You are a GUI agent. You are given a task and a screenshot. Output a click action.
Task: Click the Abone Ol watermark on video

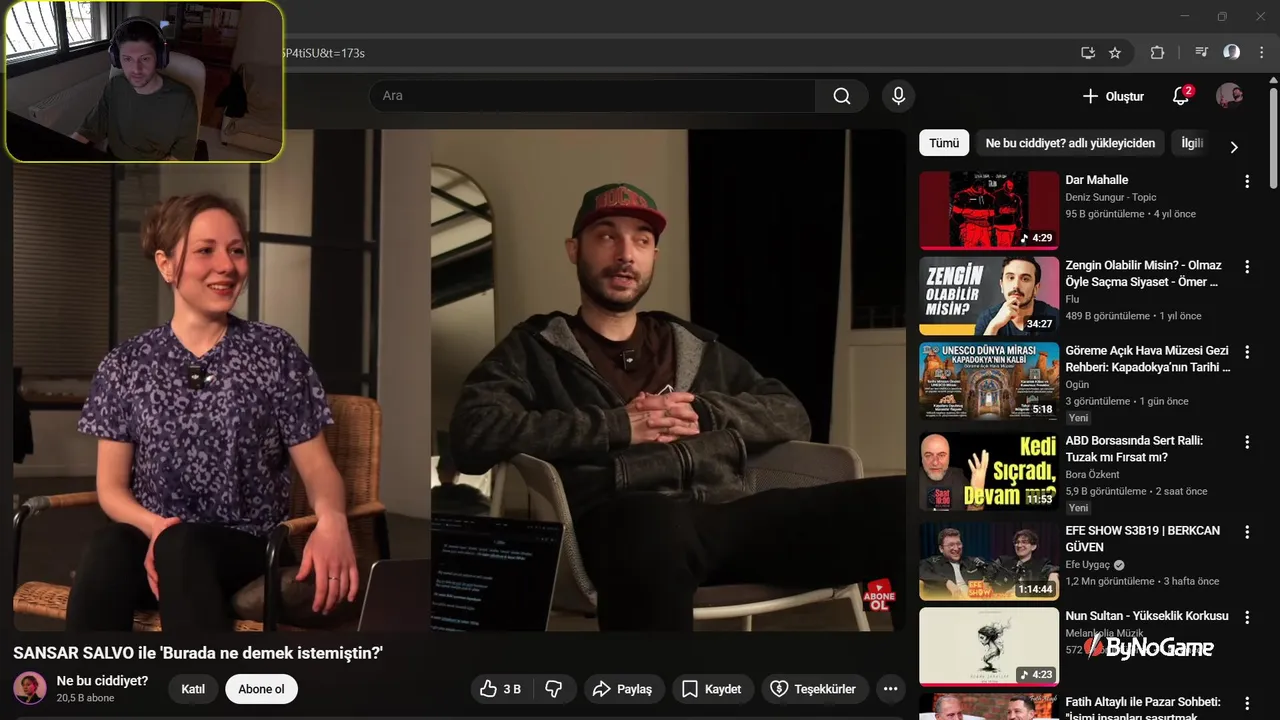click(x=879, y=596)
